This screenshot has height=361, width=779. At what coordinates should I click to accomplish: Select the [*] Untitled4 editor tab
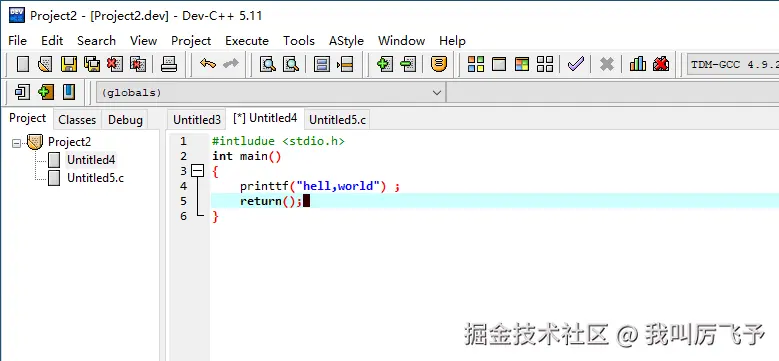point(265,118)
